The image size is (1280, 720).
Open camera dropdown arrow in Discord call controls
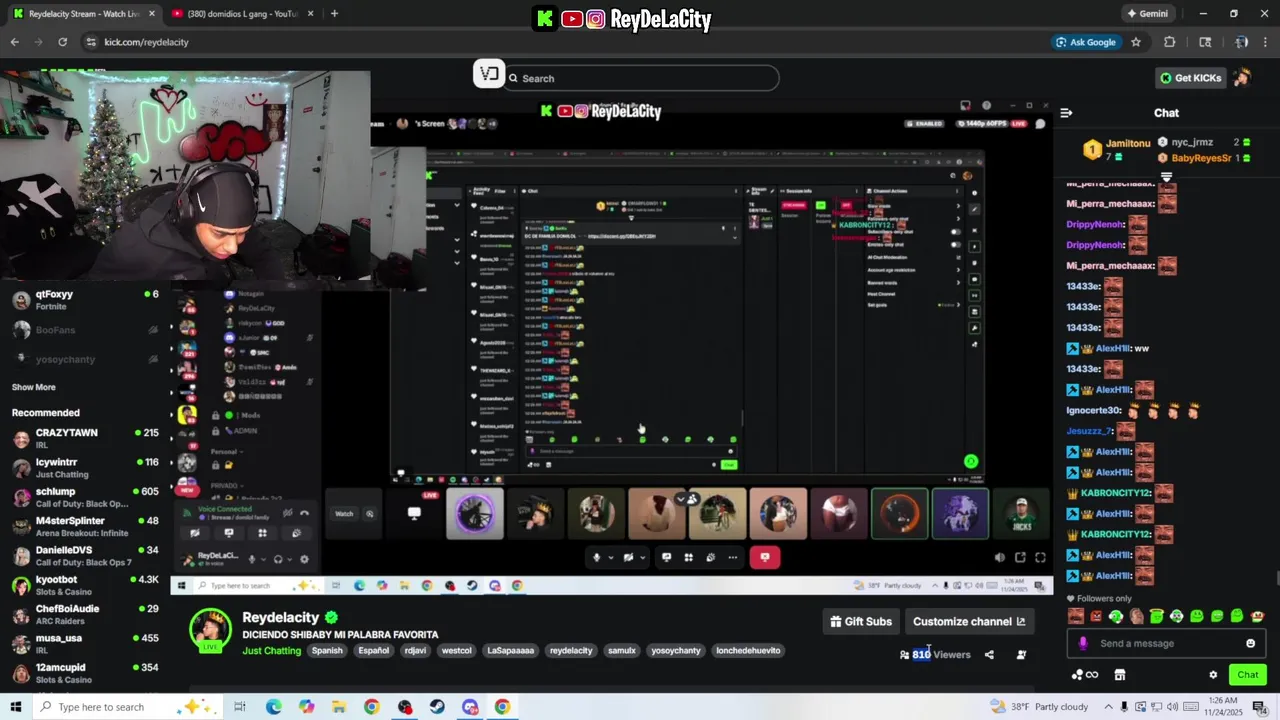pos(642,558)
